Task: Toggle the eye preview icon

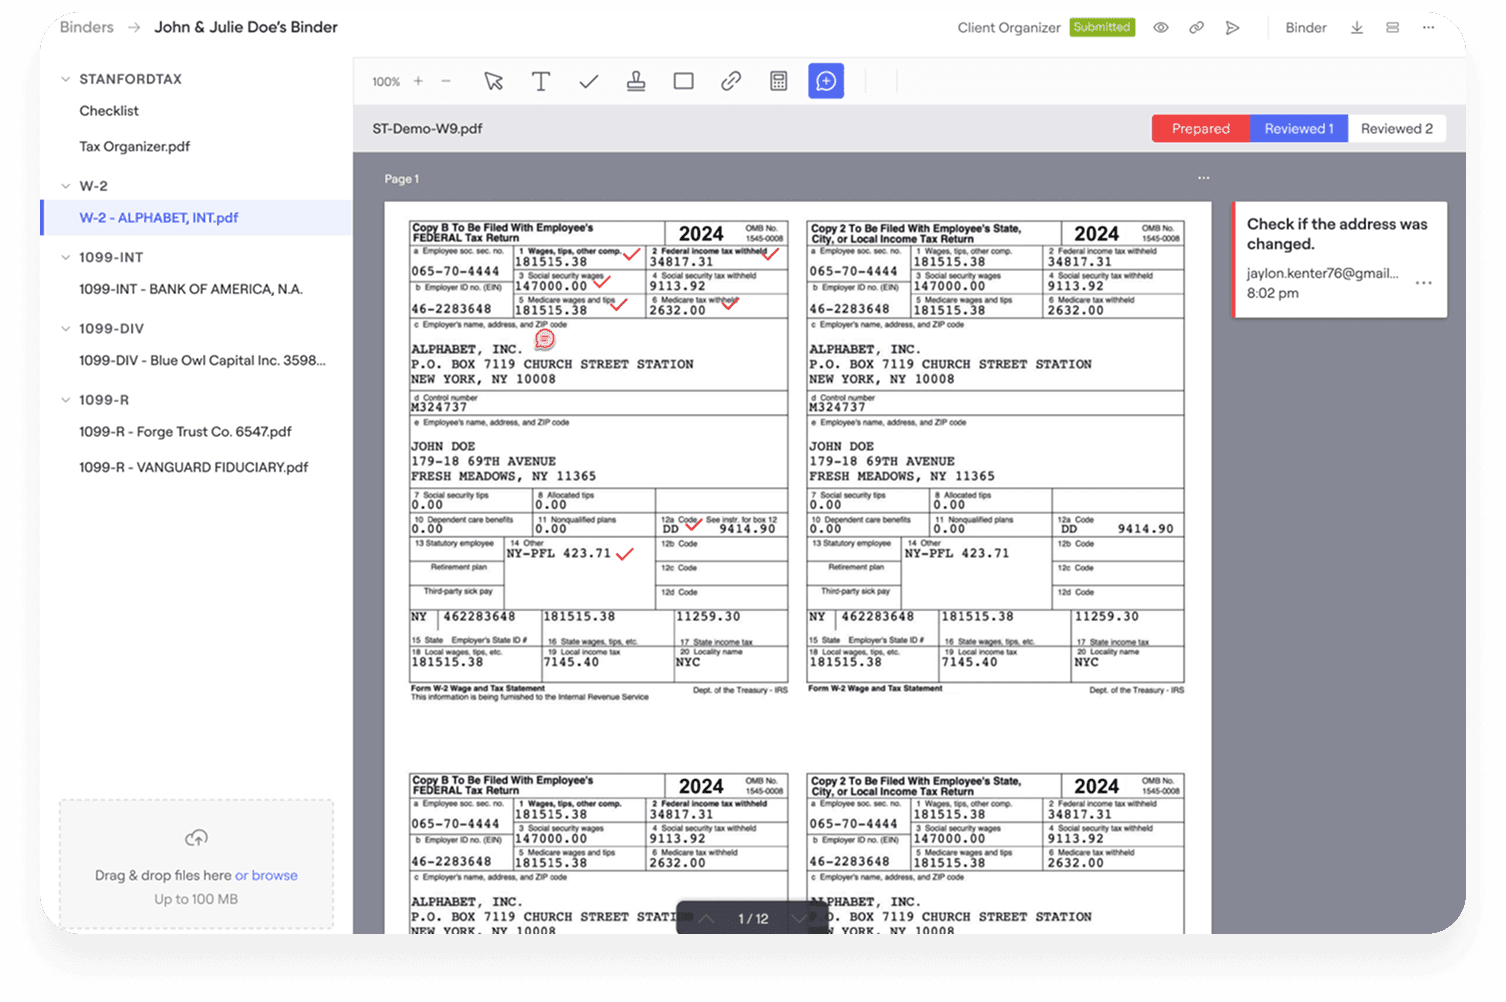Action: 1161,28
